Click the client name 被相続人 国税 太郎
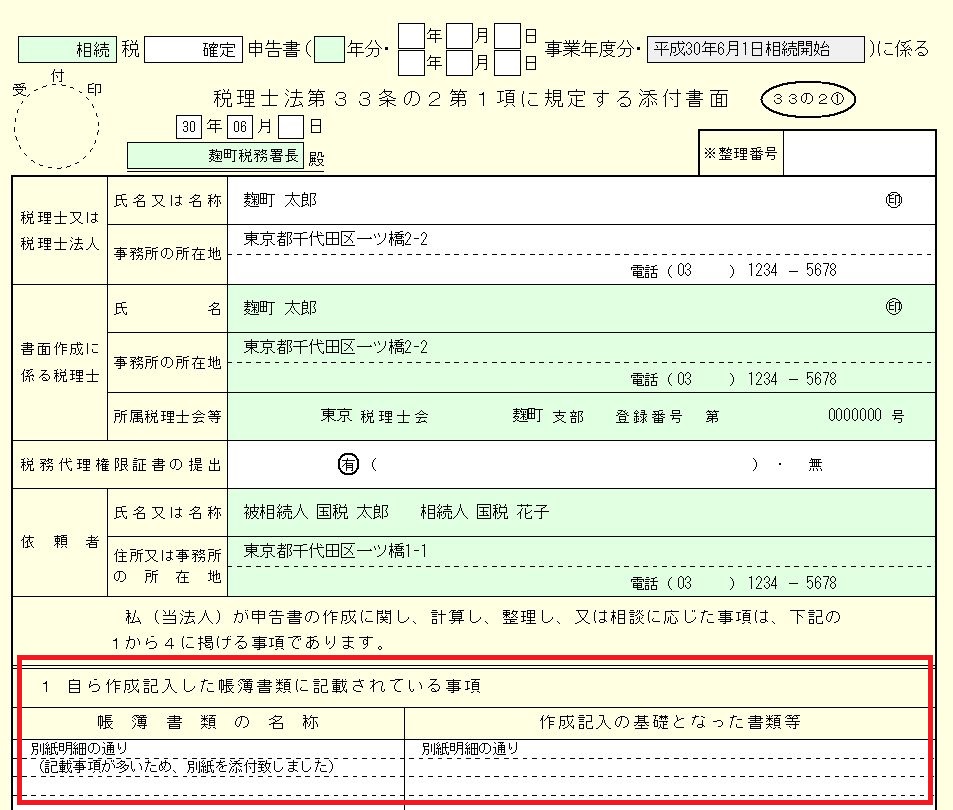 click(316, 512)
